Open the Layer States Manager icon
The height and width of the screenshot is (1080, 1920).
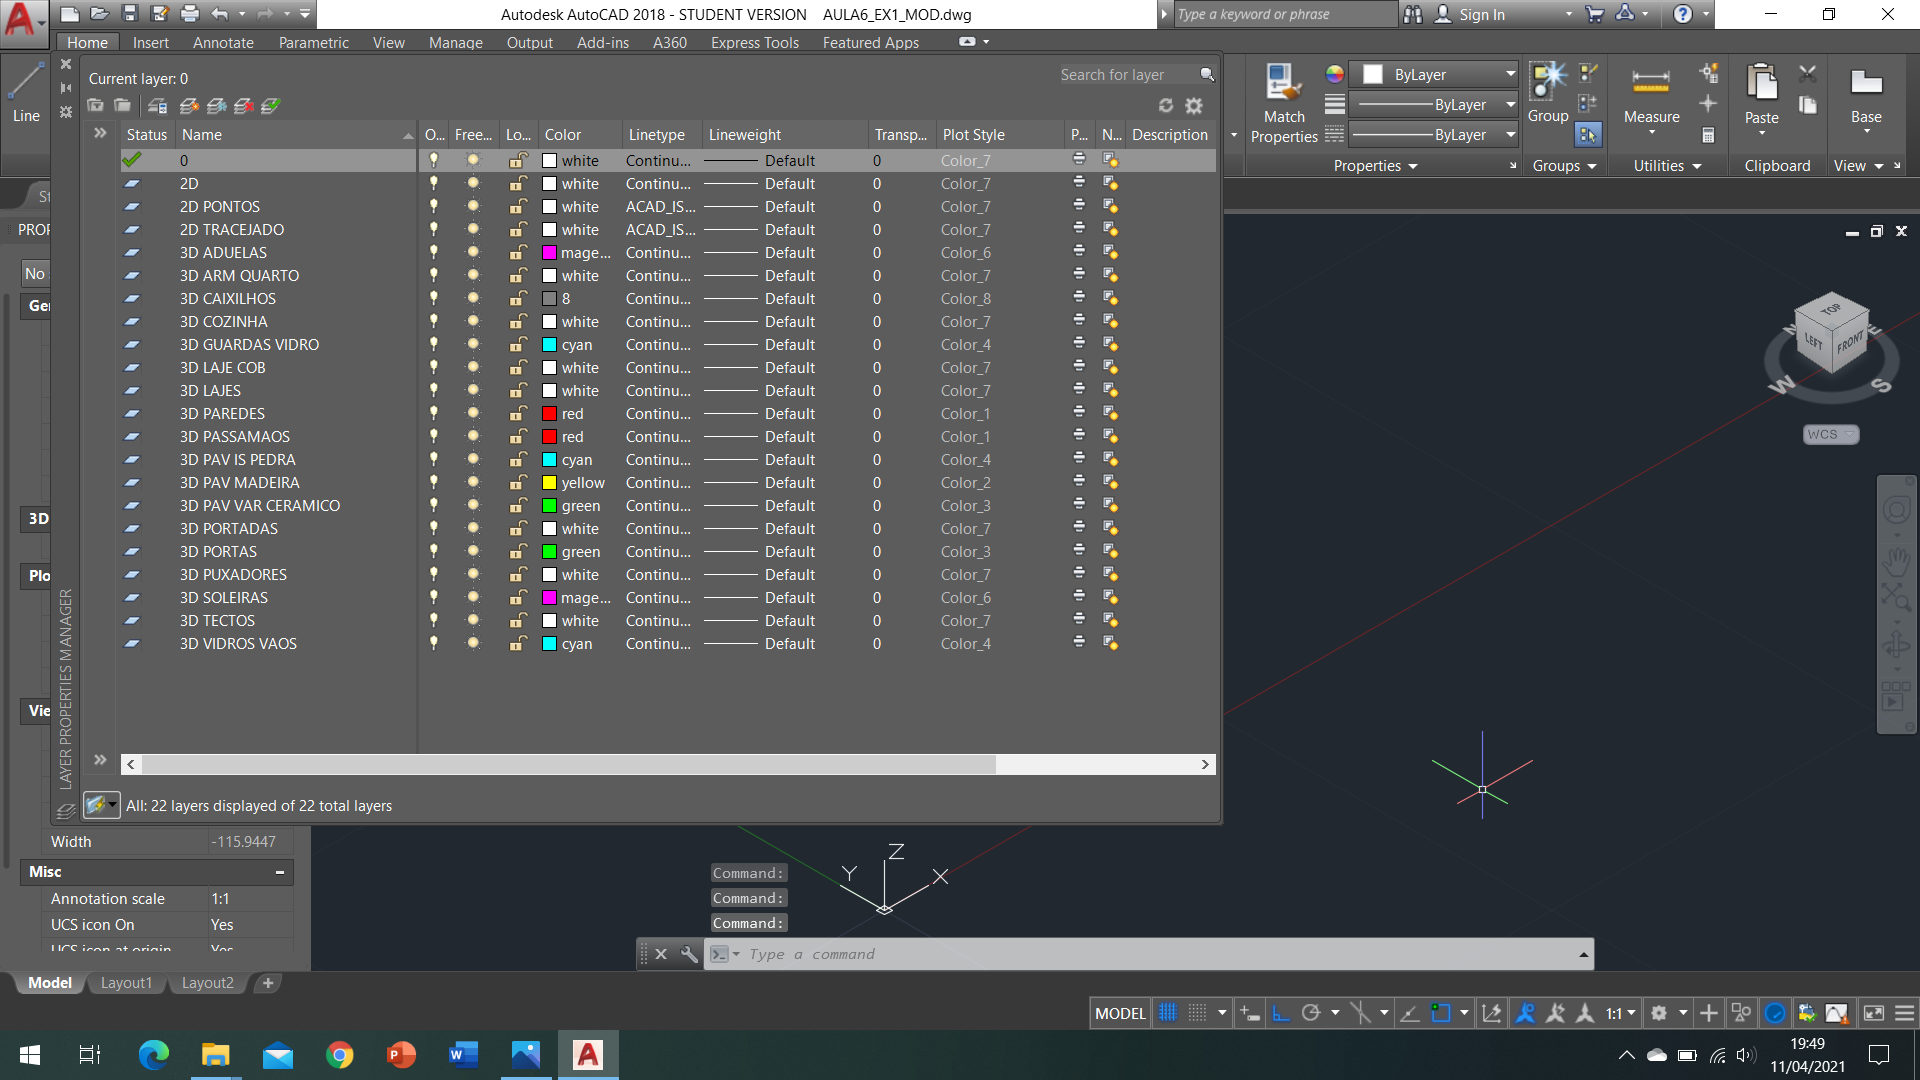pyautogui.click(x=157, y=105)
